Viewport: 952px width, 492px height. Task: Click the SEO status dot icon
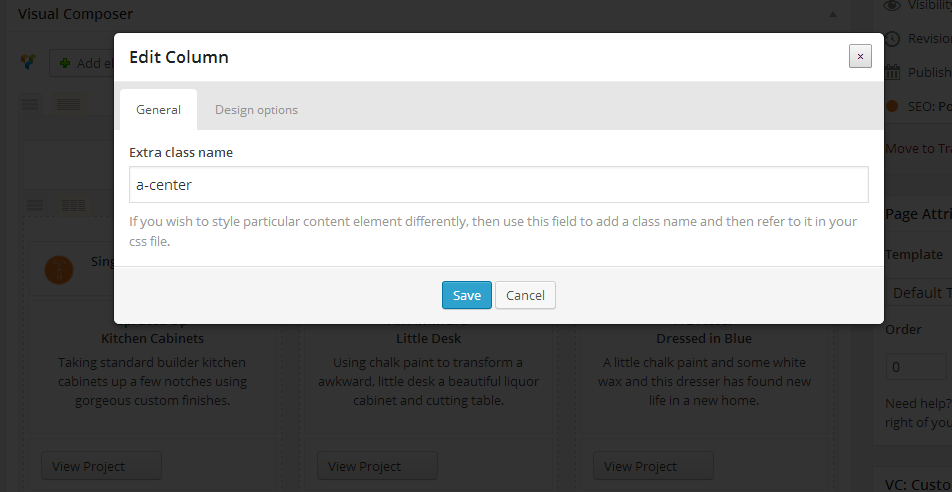click(x=893, y=105)
